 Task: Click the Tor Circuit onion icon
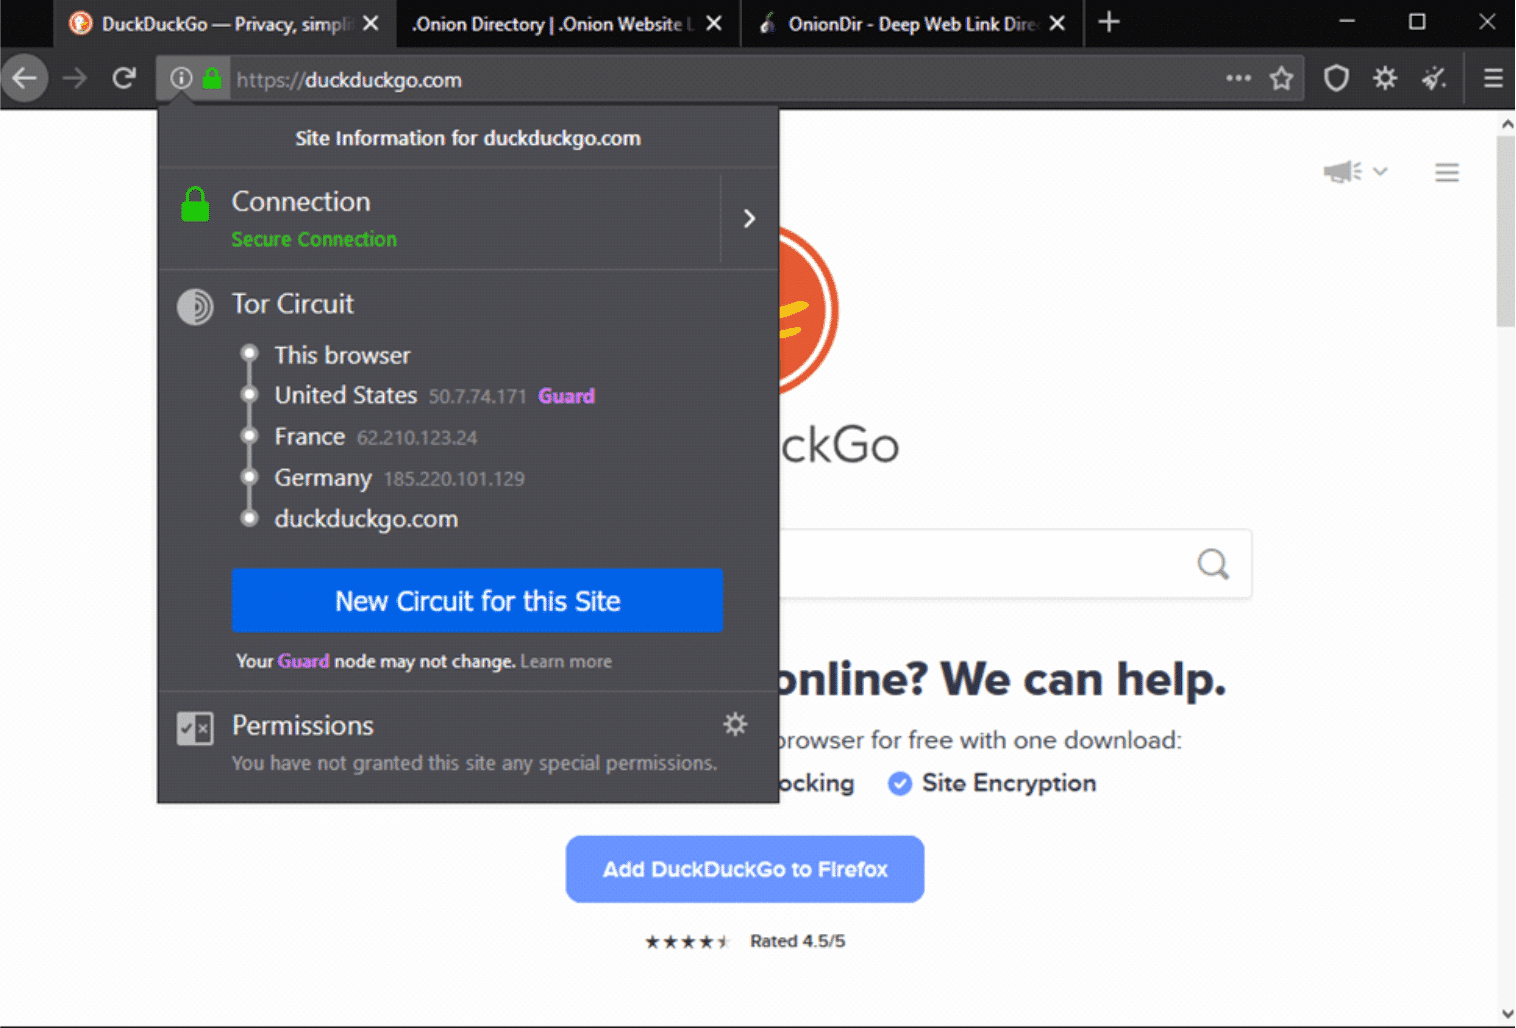click(x=195, y=306)
